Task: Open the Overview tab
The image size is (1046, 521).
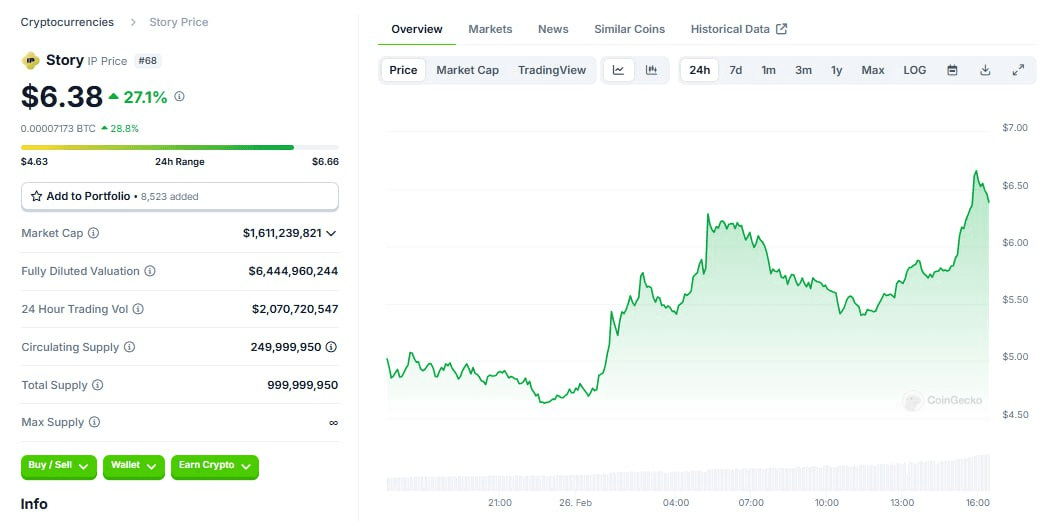Action: coord(417,29)
